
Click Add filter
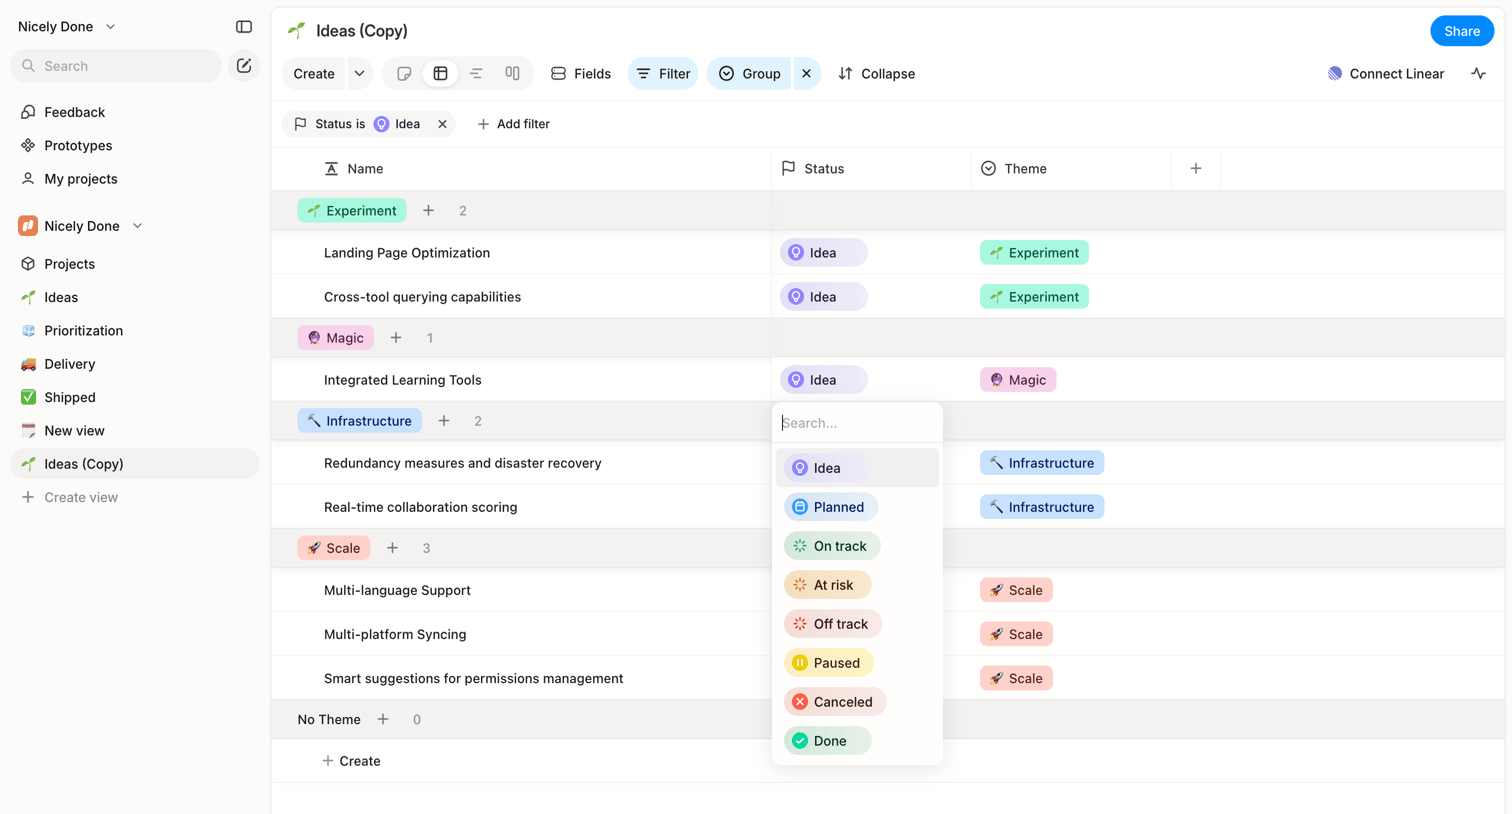pyautogui.click(x=513, y=124)
